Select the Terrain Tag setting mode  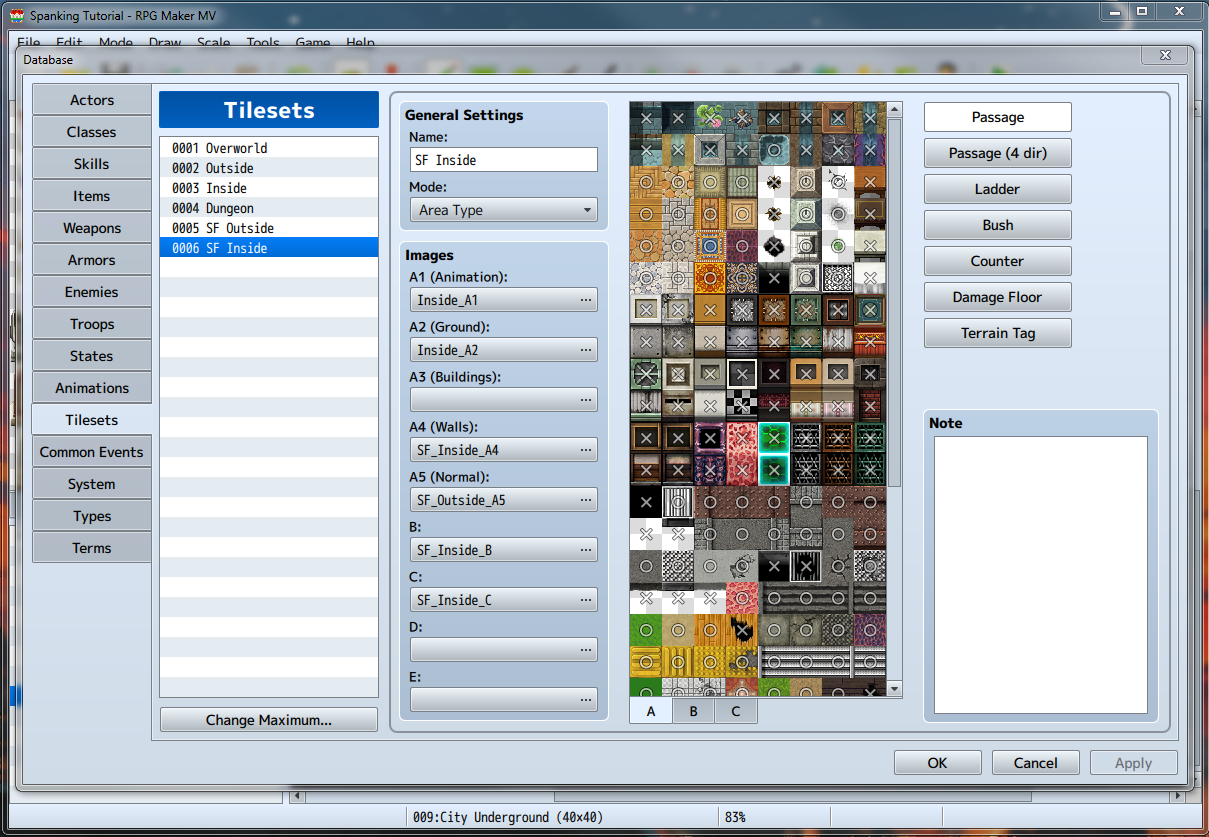998,333
